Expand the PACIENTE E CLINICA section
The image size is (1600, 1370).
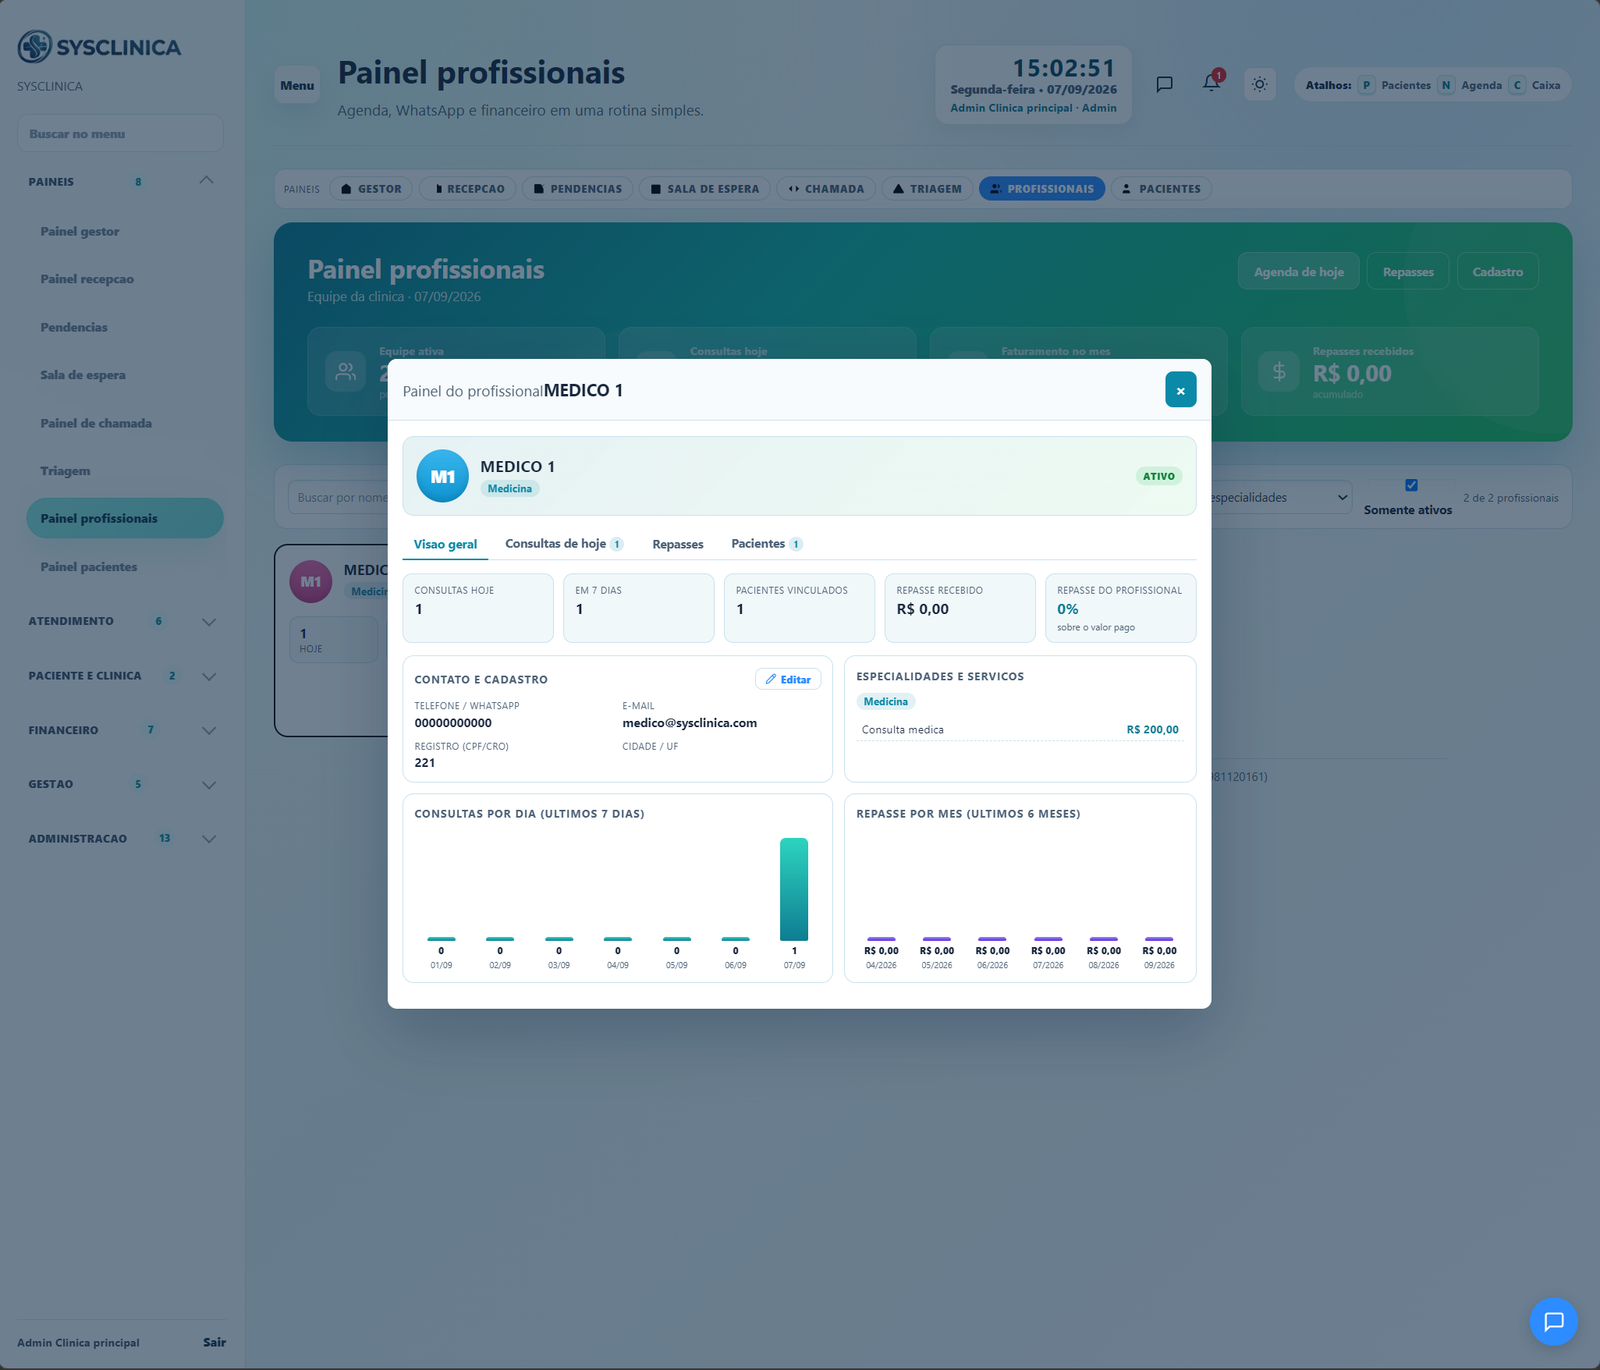[209, 676]
